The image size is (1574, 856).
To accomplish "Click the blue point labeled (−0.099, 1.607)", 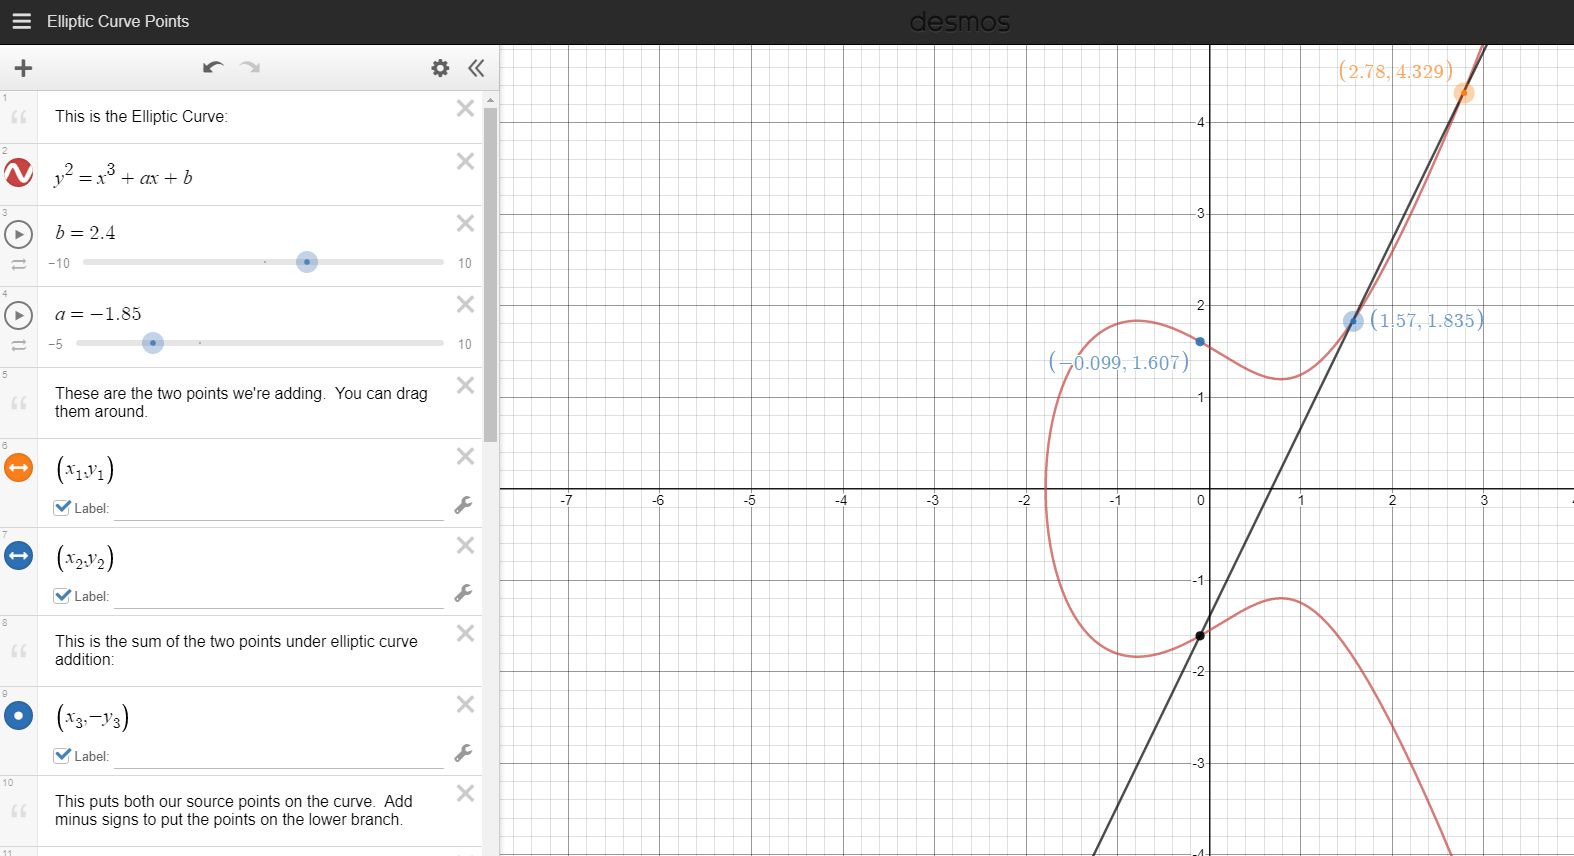I will 1200,342.
